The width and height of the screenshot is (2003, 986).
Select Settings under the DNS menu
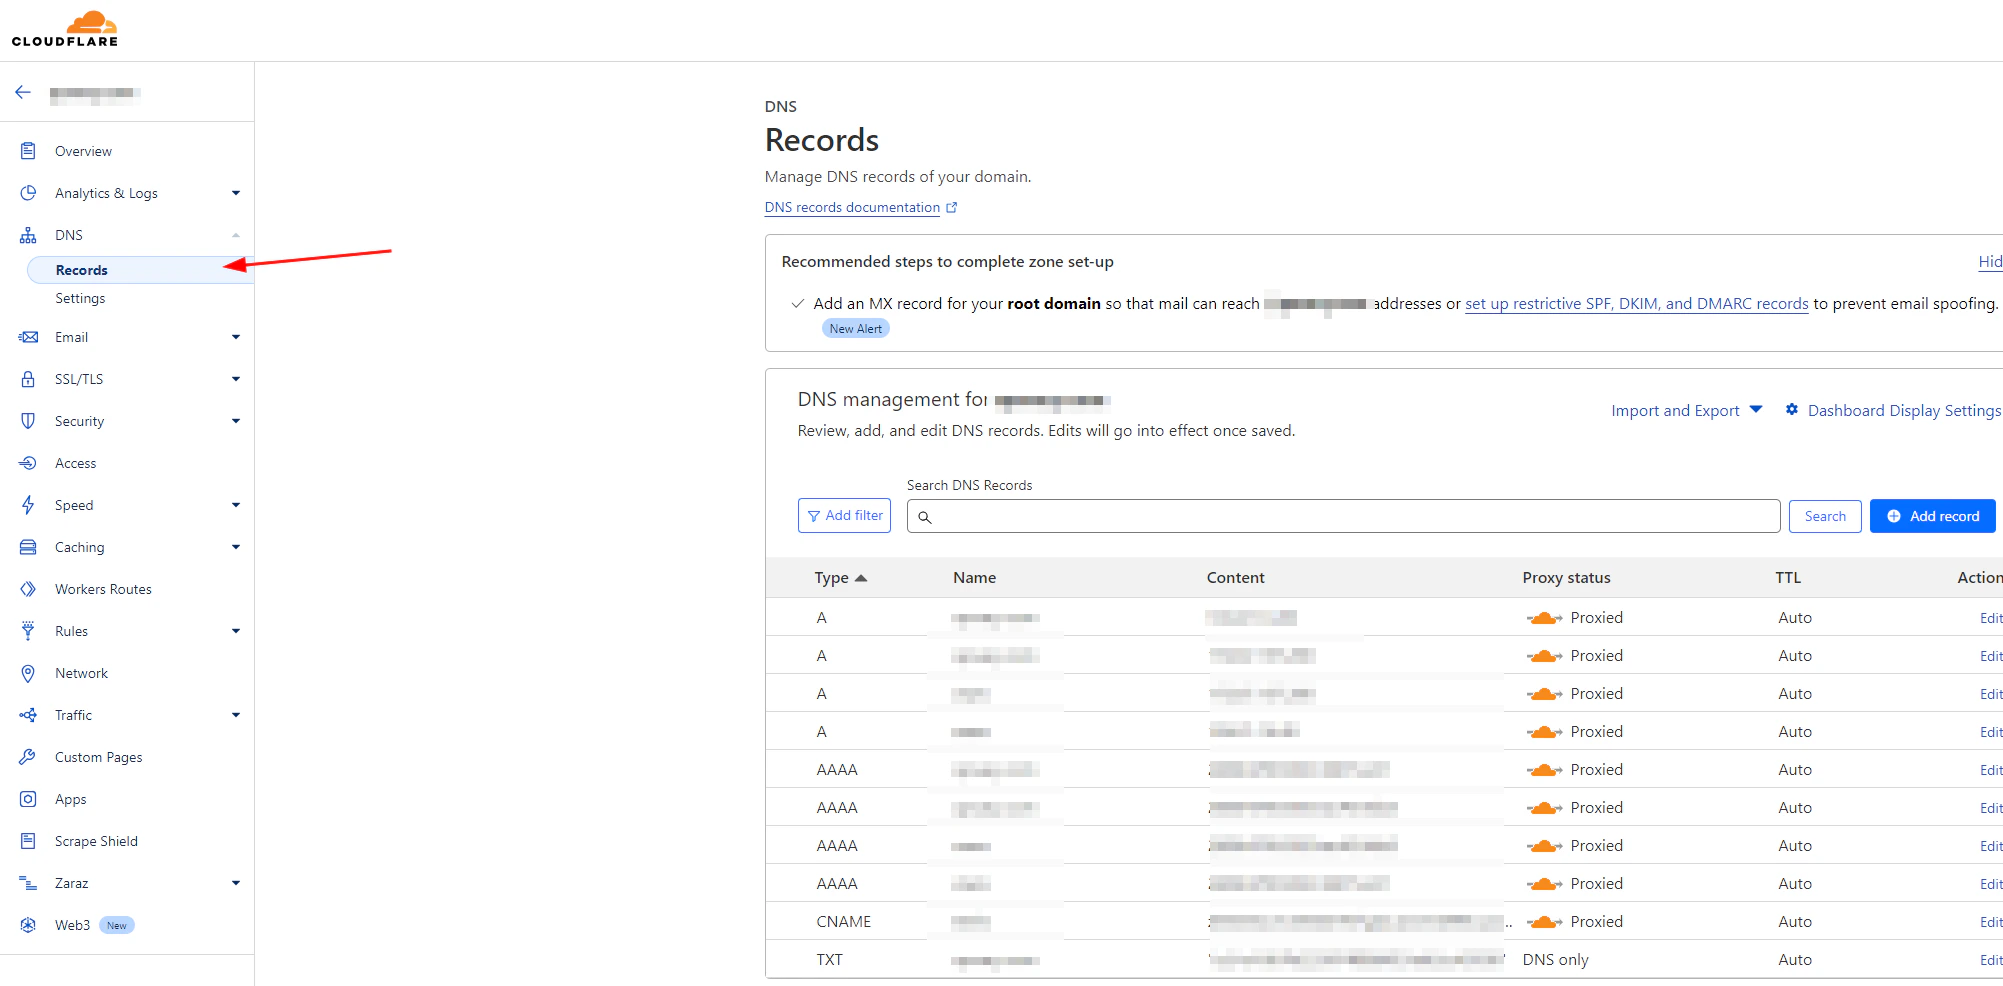(x=80, y=298)
